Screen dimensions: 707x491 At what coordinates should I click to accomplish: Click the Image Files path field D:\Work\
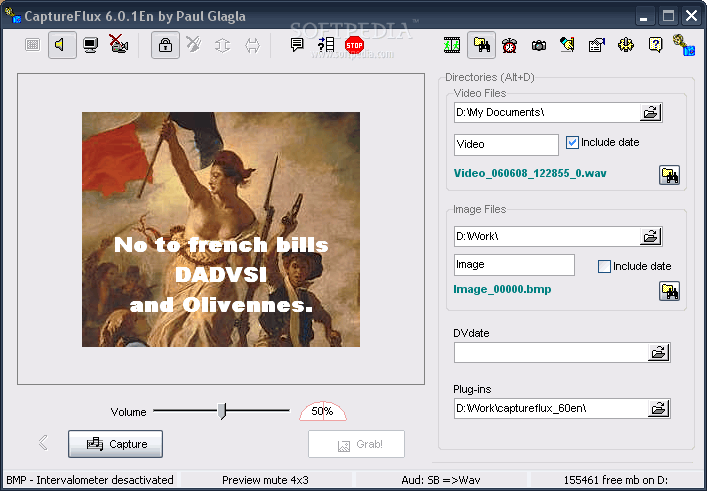[x=547, y=236]
